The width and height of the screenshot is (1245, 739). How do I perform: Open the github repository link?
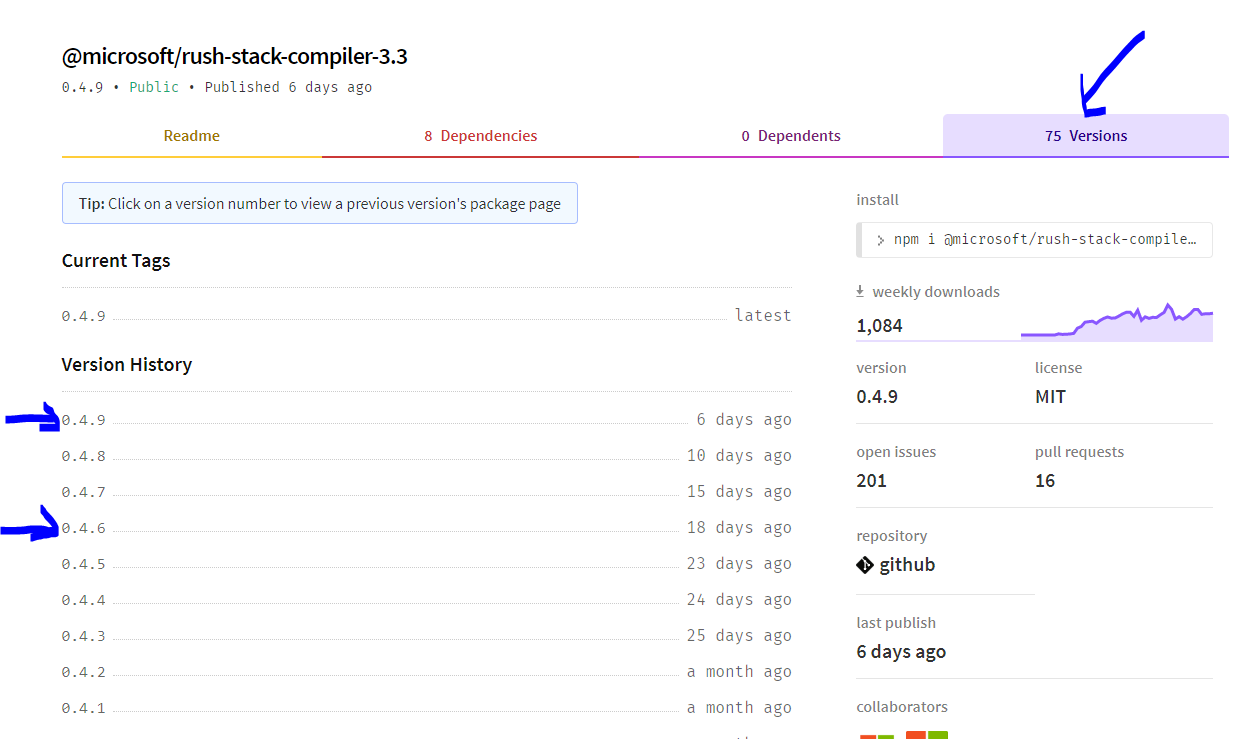coord(907,565)
